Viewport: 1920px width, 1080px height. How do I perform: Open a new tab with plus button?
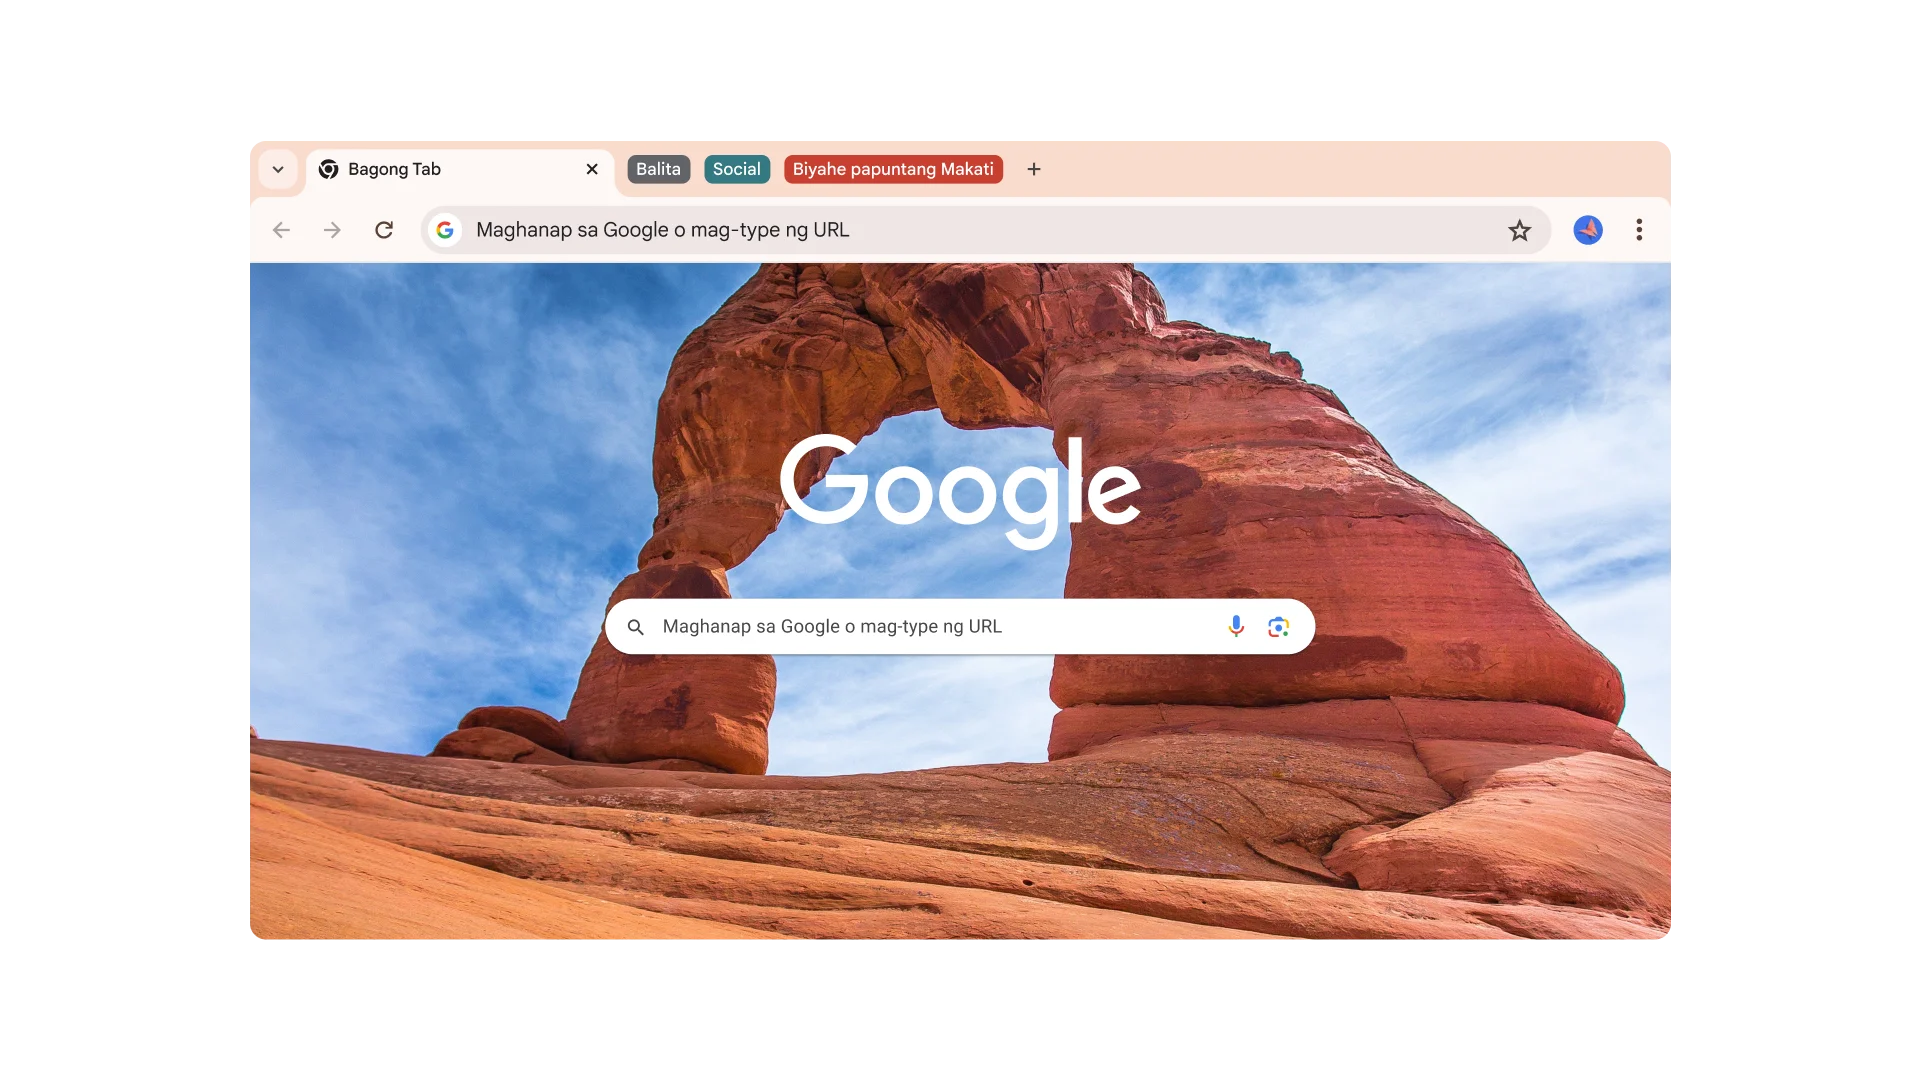pos(1034,169)
